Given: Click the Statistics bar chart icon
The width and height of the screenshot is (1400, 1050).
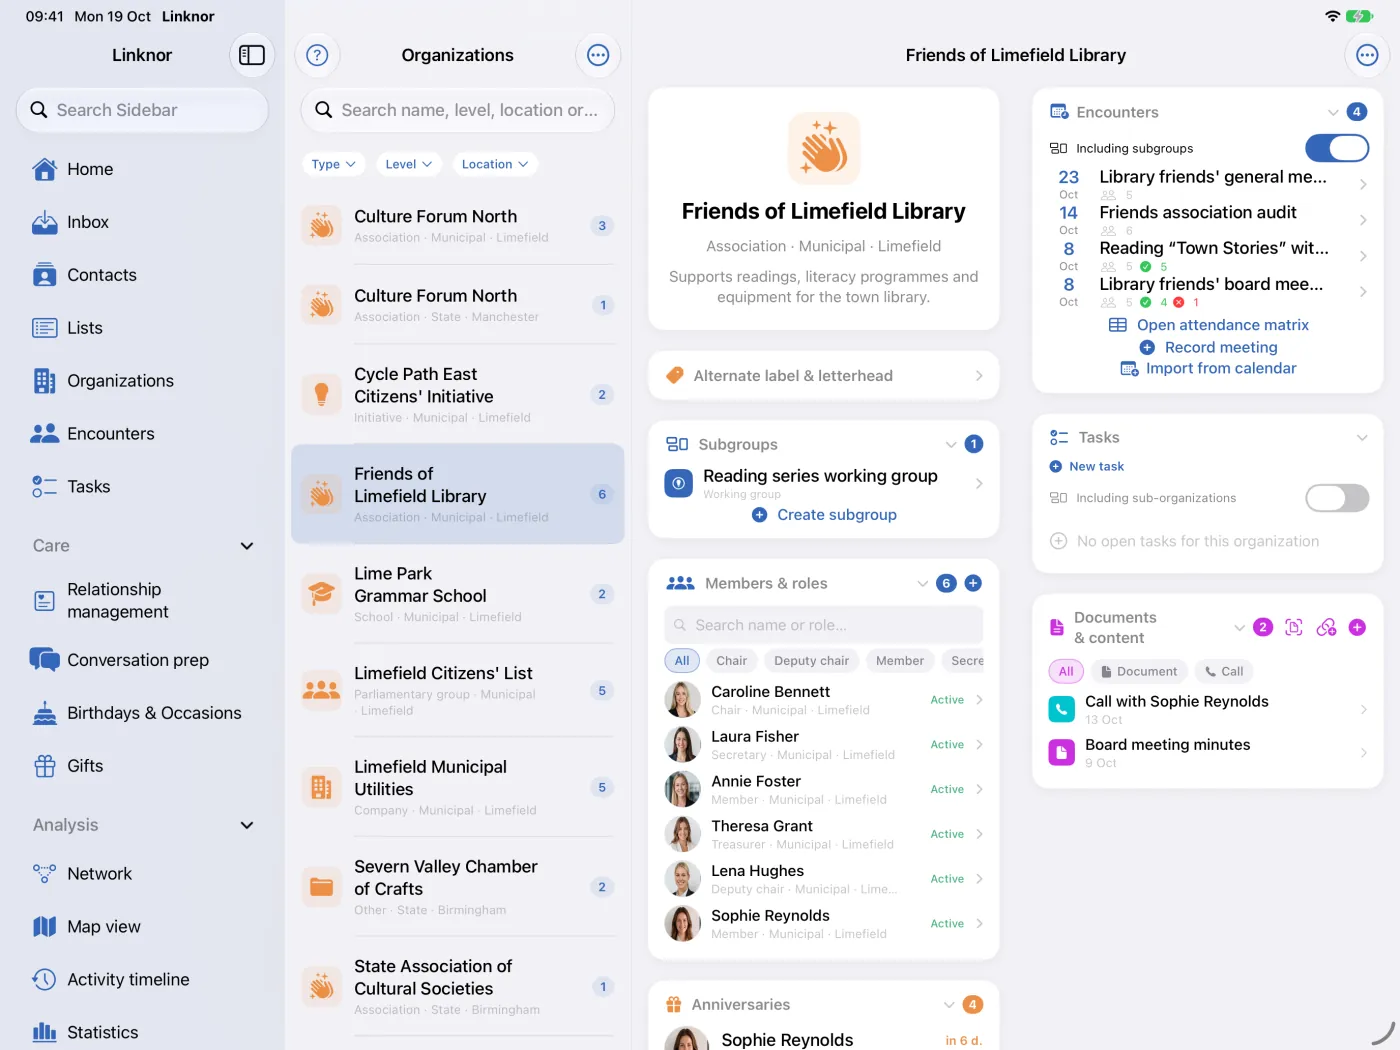Looking at the screenshot, I should tap(45, 1033).
